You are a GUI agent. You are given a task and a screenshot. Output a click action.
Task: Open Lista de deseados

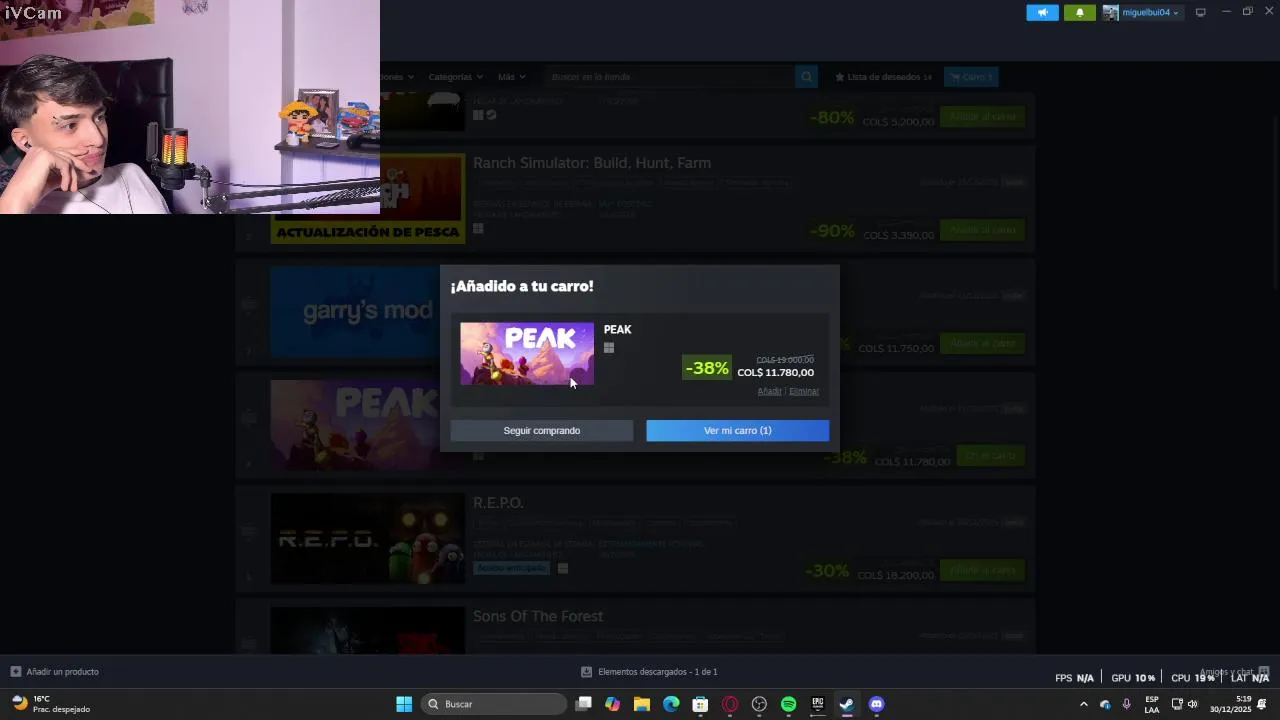tap(884, 77)
